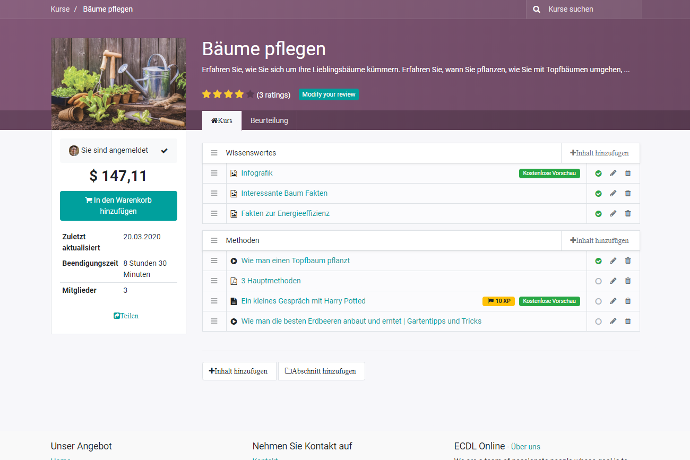Mark Erdbeeren lesson as completed
Image resolution: width=690 pixels, height=460 pixels.
pyautogui.click(x=598, y=322)
